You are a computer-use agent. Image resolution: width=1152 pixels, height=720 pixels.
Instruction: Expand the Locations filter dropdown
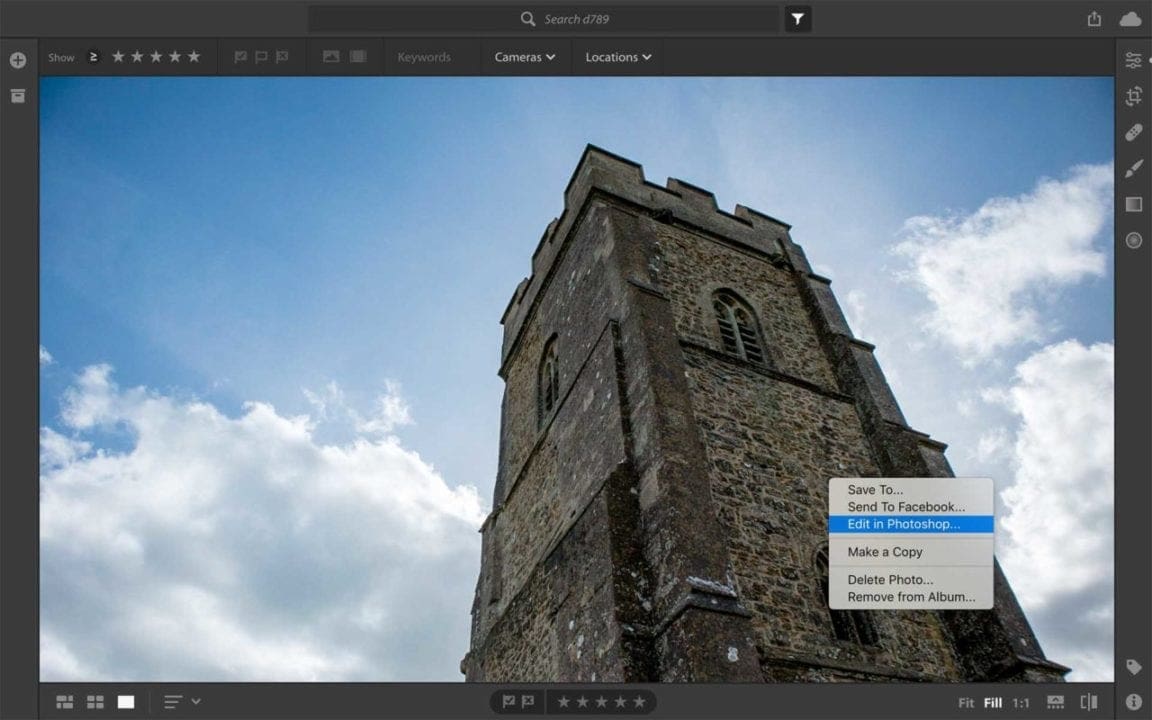(618, 57)
